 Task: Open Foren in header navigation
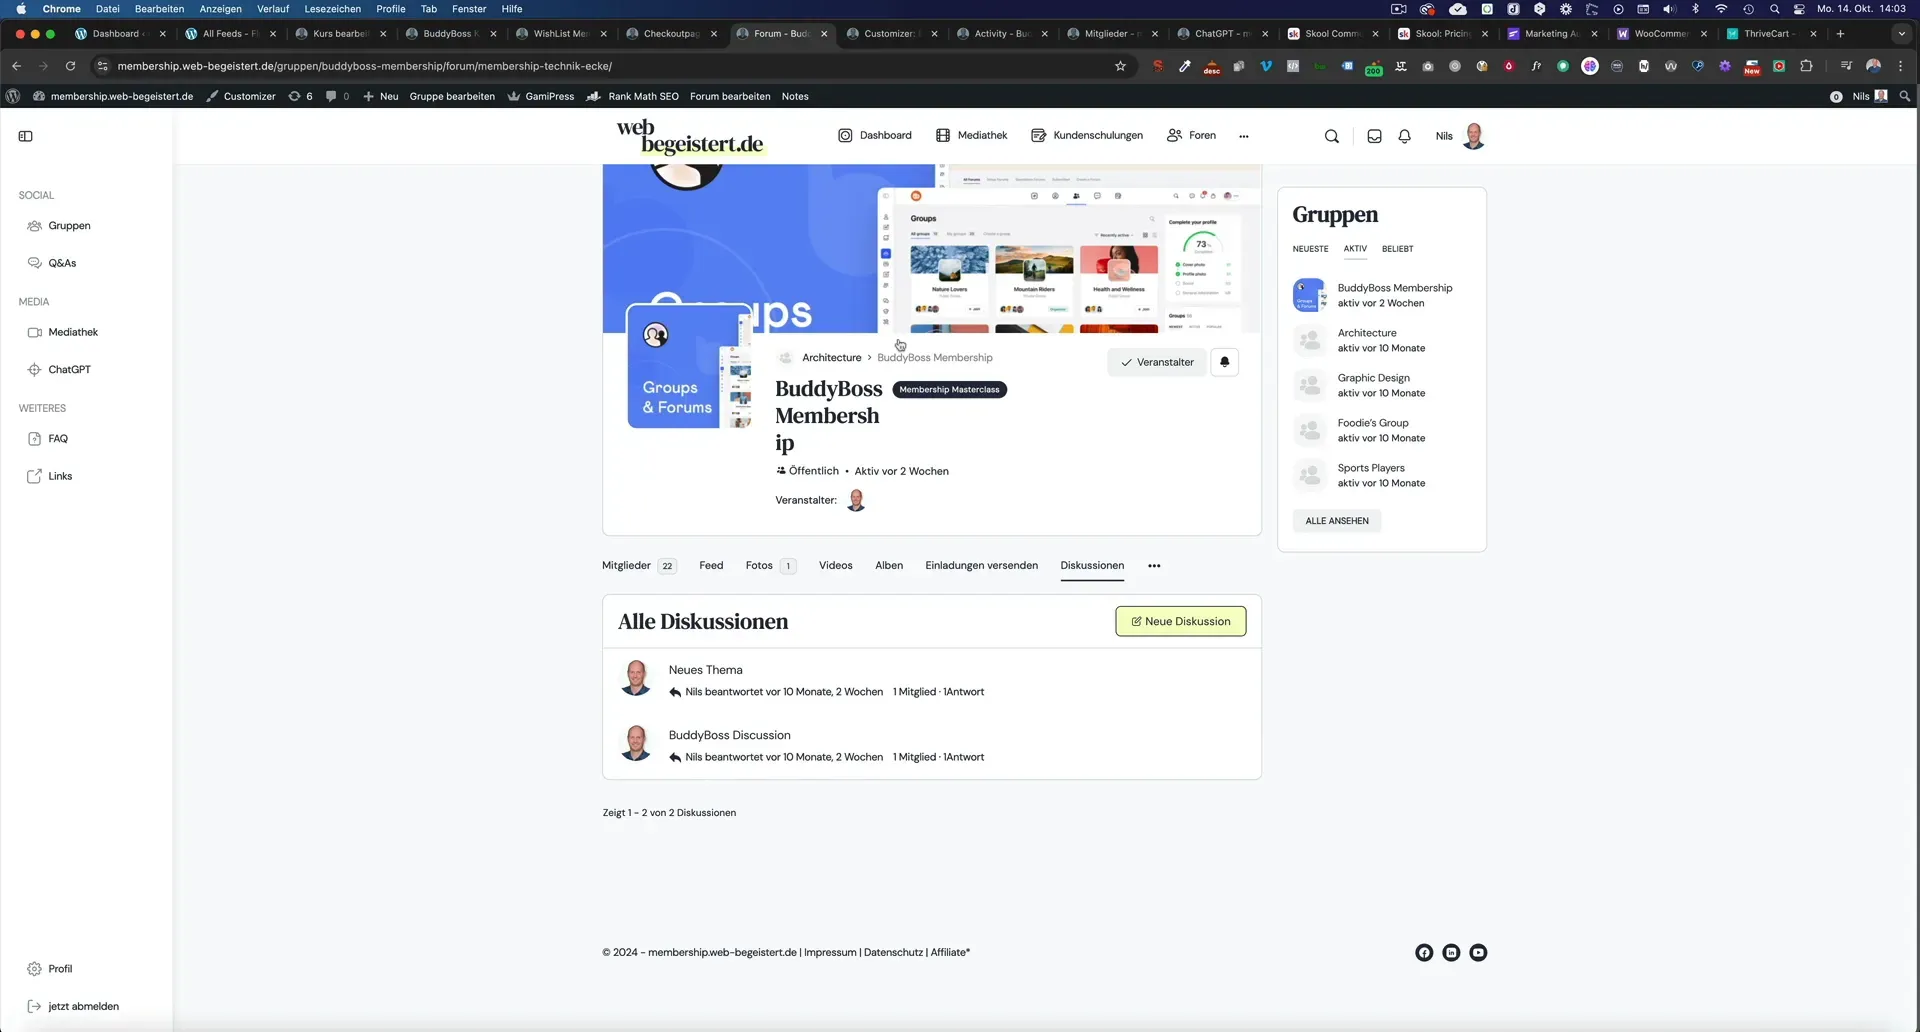(x=1191, y=136)
